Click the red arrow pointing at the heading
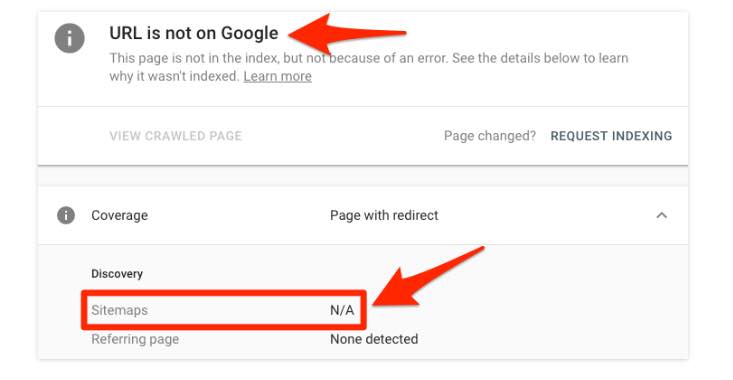Viewport: 733px width, 380px height. click(347, 34)
